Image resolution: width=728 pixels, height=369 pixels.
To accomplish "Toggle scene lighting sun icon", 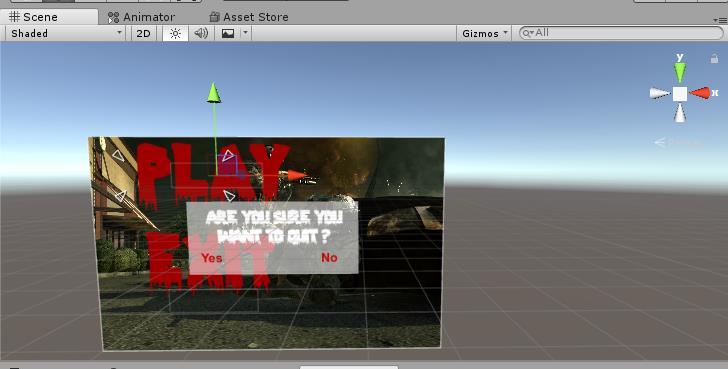I will click(175, 33).
